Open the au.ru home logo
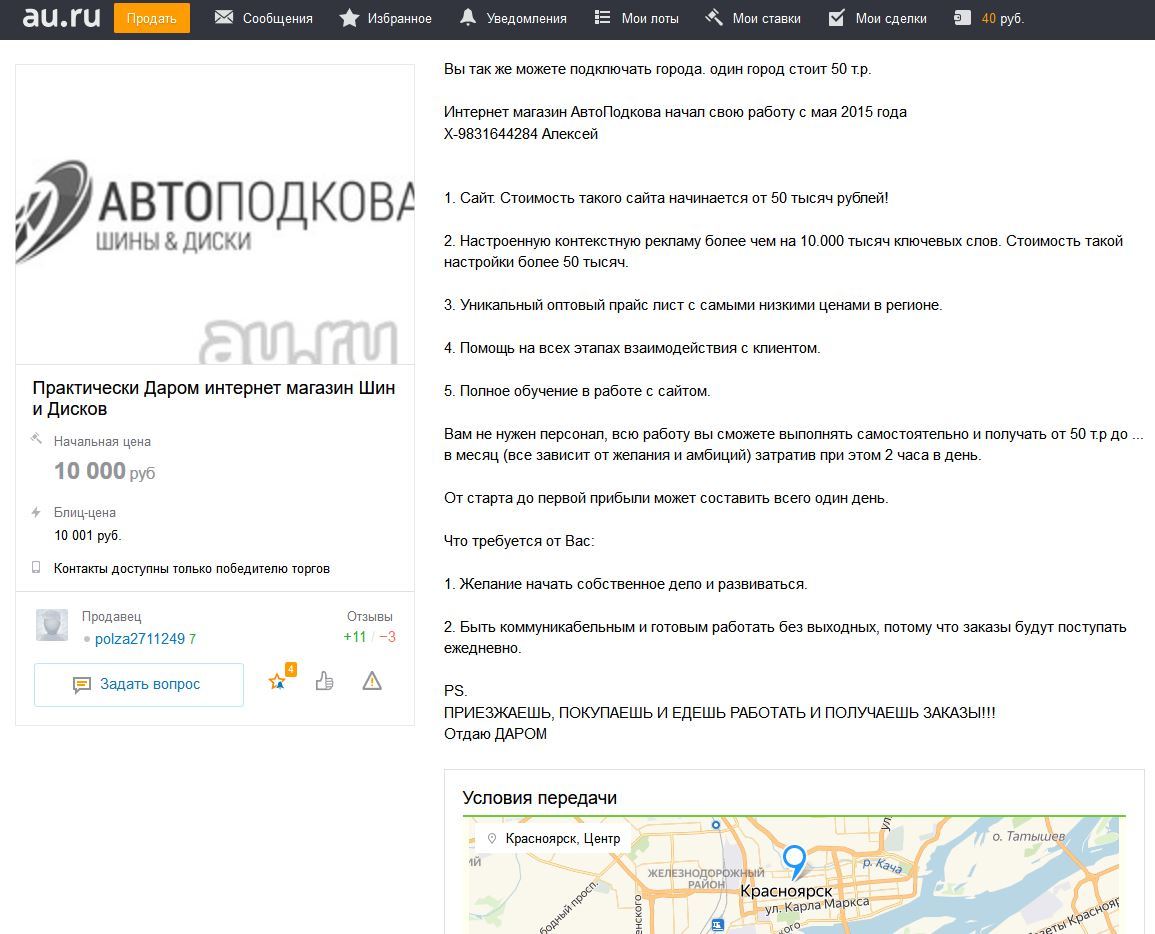Image resolution: width=1155 pixels, height=934 pixels. point(61,17)
